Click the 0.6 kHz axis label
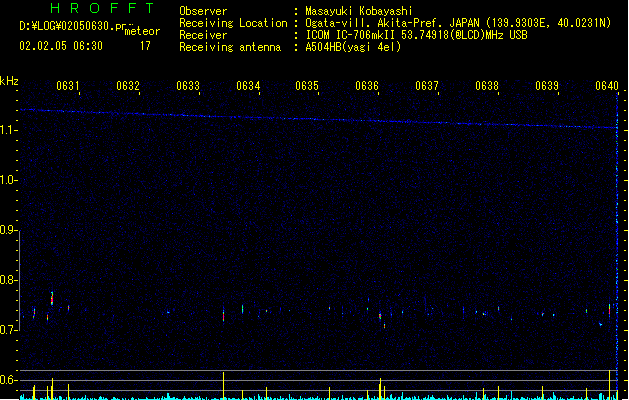629x400 pixels. point(9,380)
